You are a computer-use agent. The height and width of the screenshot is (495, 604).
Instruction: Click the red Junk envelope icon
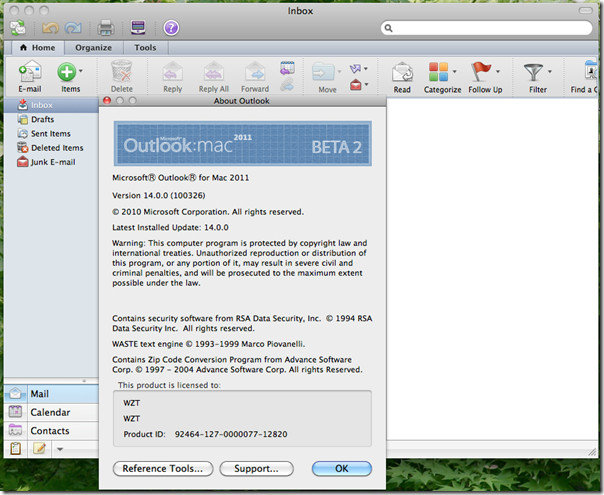356,84
